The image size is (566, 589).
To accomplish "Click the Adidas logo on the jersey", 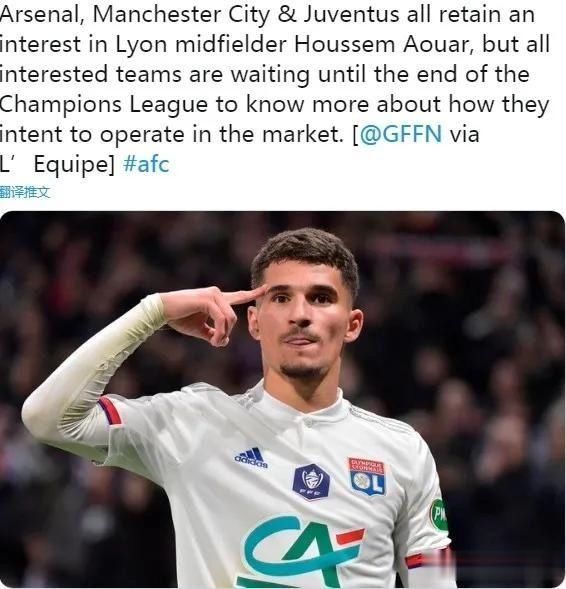I will point(251,458).
